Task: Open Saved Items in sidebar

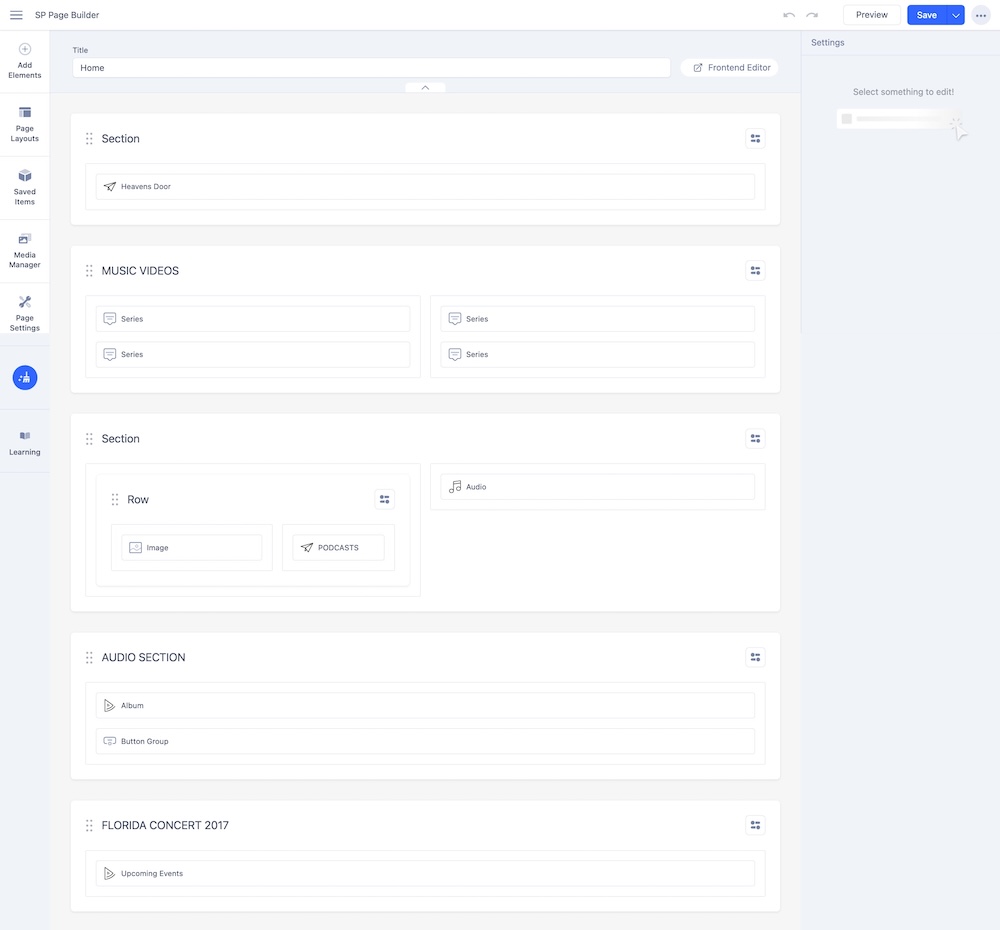Action: [x=25, y=187]
